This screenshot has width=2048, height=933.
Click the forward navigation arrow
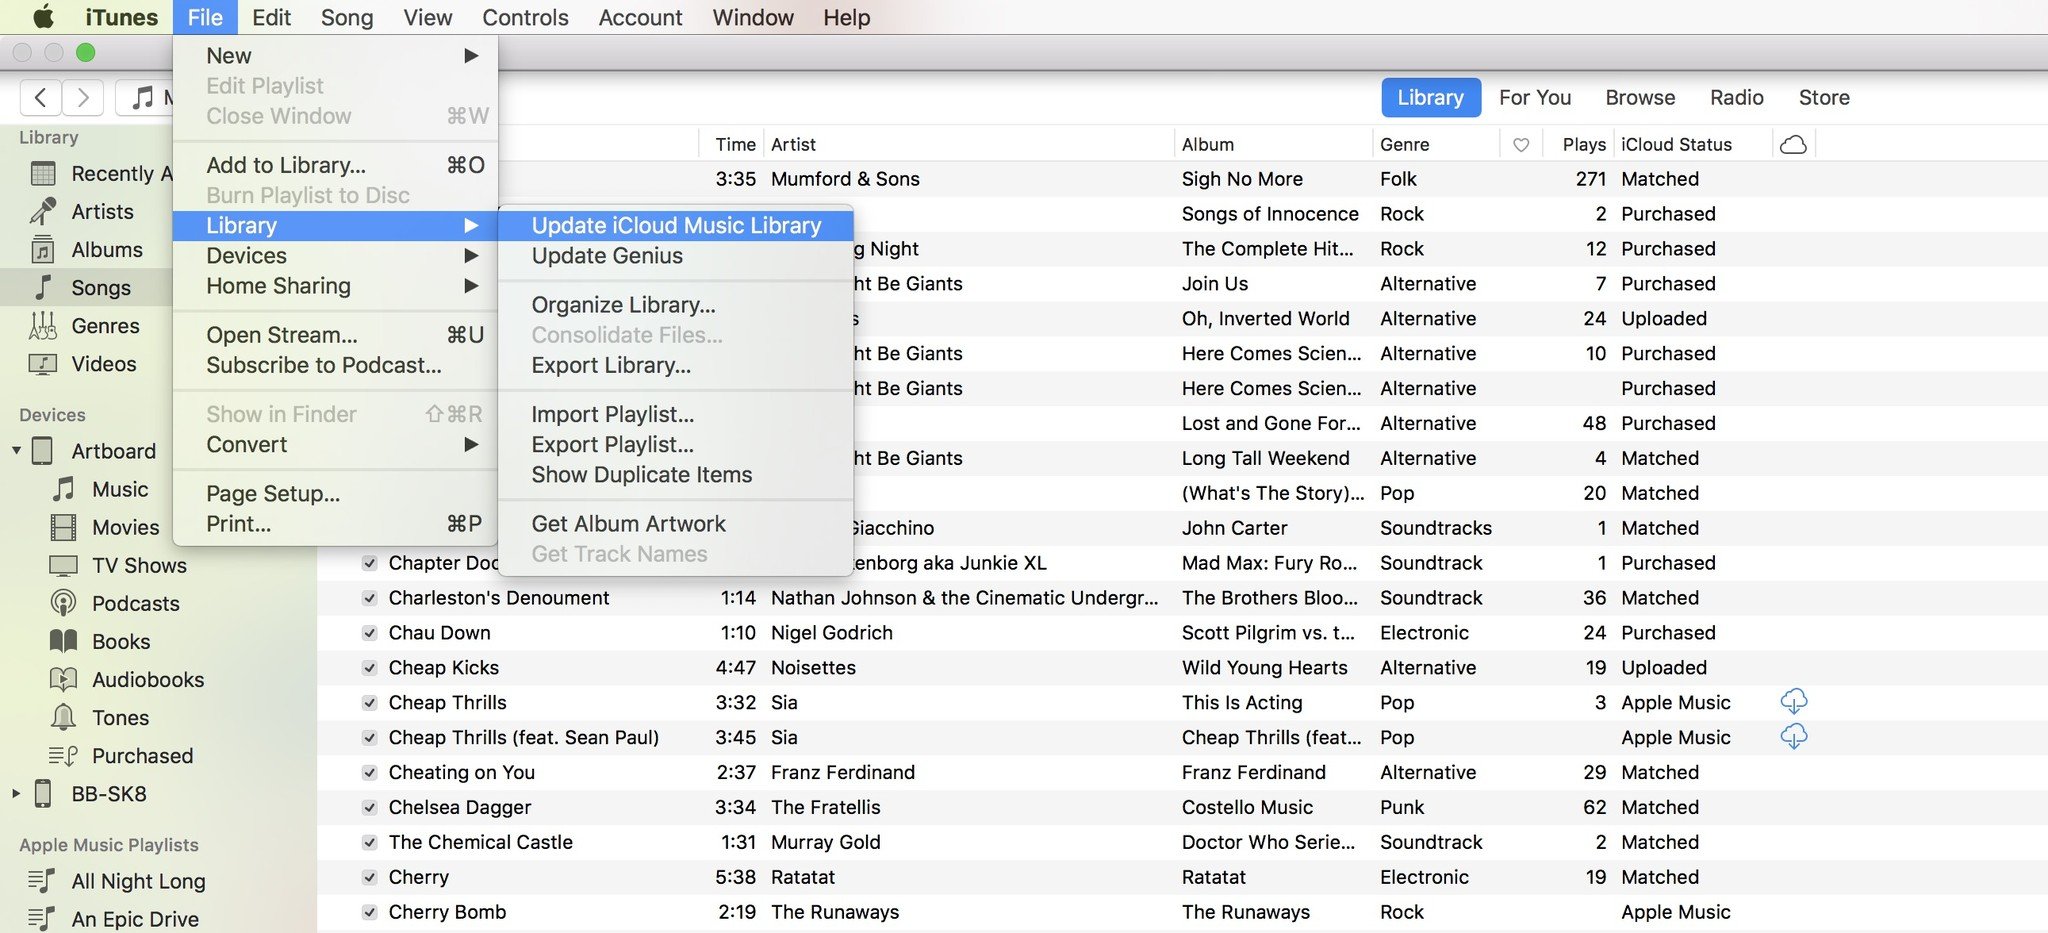coord(83,97)
